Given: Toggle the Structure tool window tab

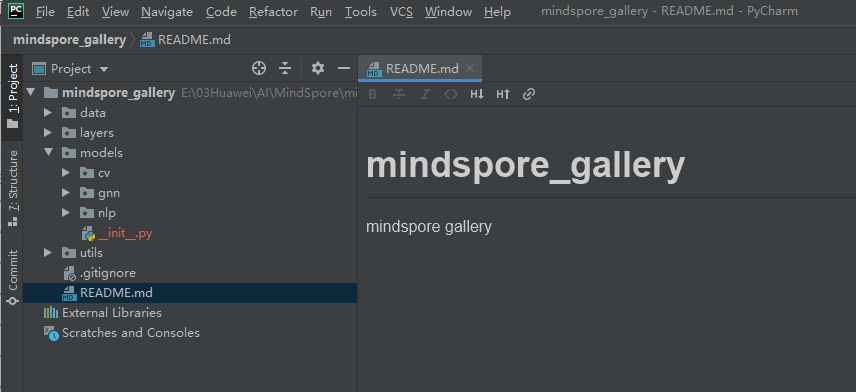Looking at the screenshot, I should coord(13,188).
